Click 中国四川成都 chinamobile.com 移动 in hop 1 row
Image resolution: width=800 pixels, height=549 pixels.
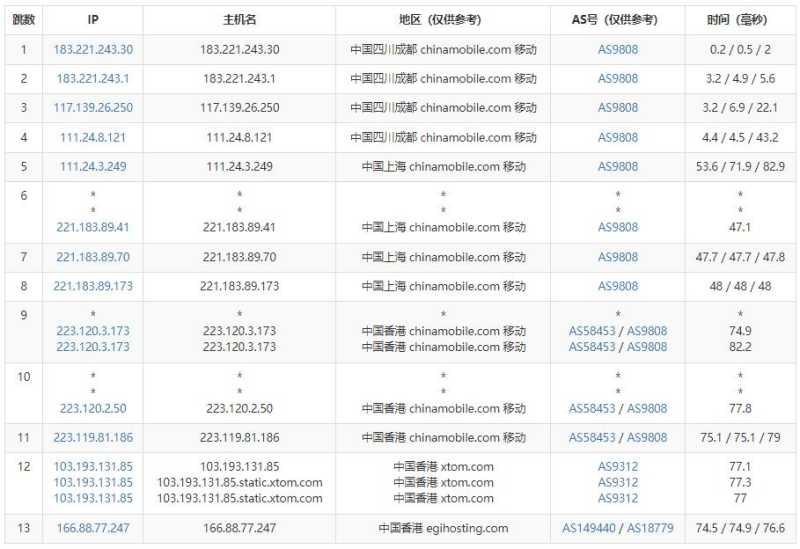pos(443,49)
